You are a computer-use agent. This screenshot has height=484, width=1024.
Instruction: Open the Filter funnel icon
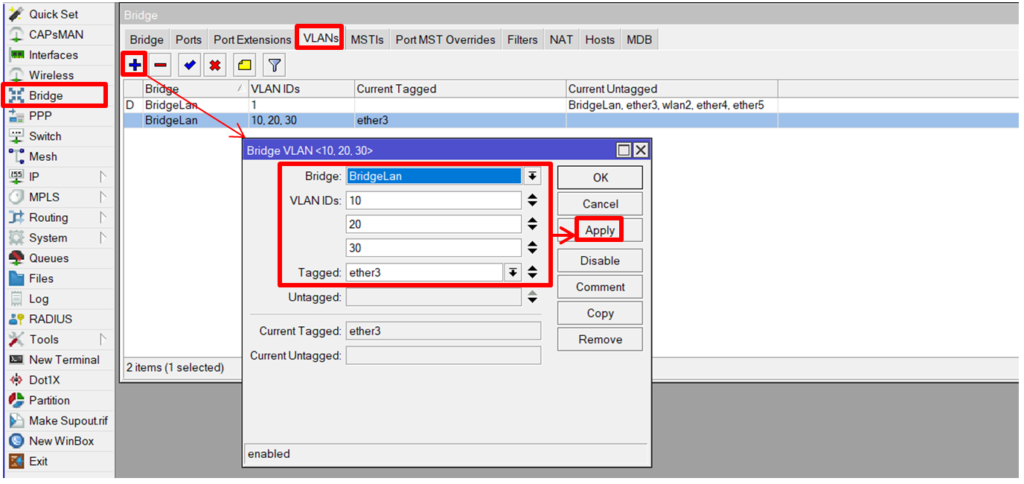[273, 65]
